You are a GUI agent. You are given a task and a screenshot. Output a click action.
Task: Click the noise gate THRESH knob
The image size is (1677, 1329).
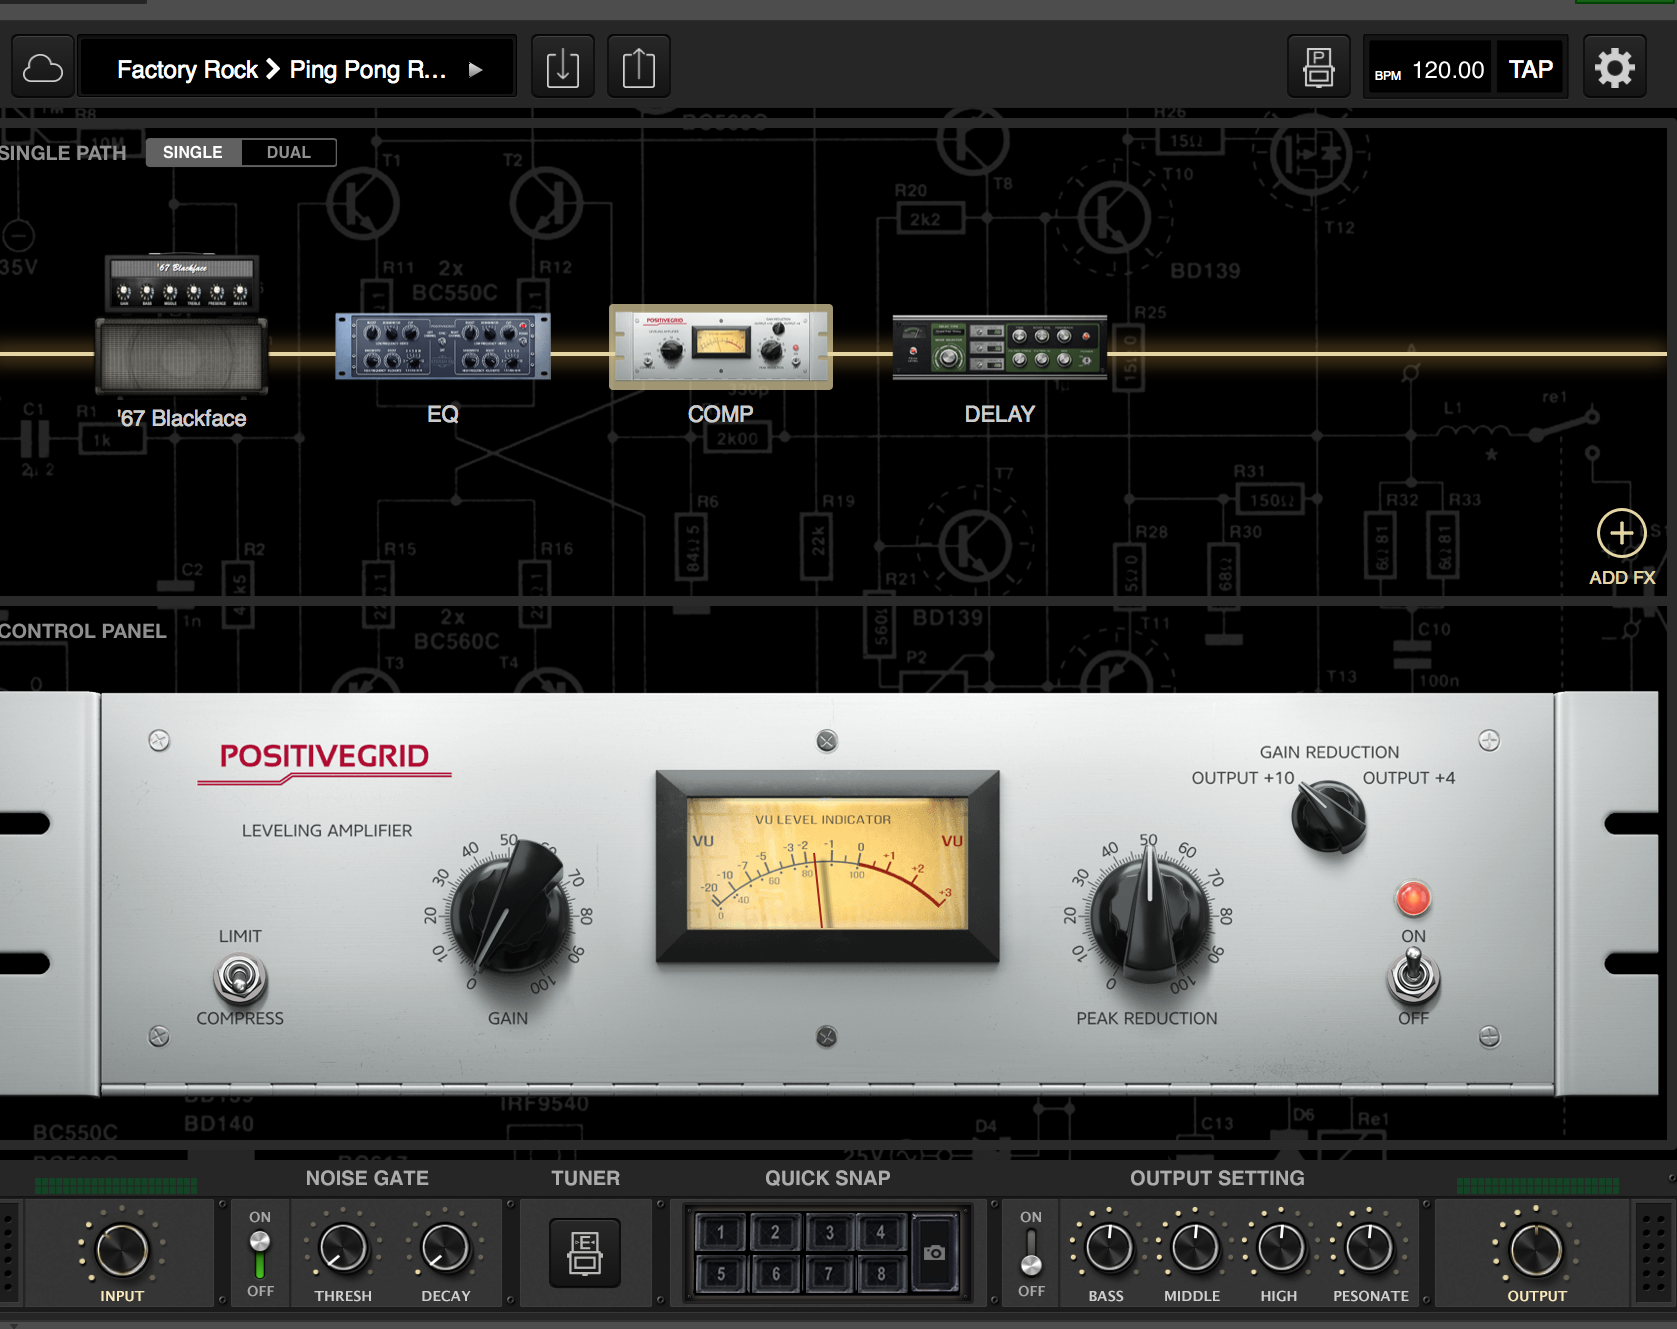343,1248
